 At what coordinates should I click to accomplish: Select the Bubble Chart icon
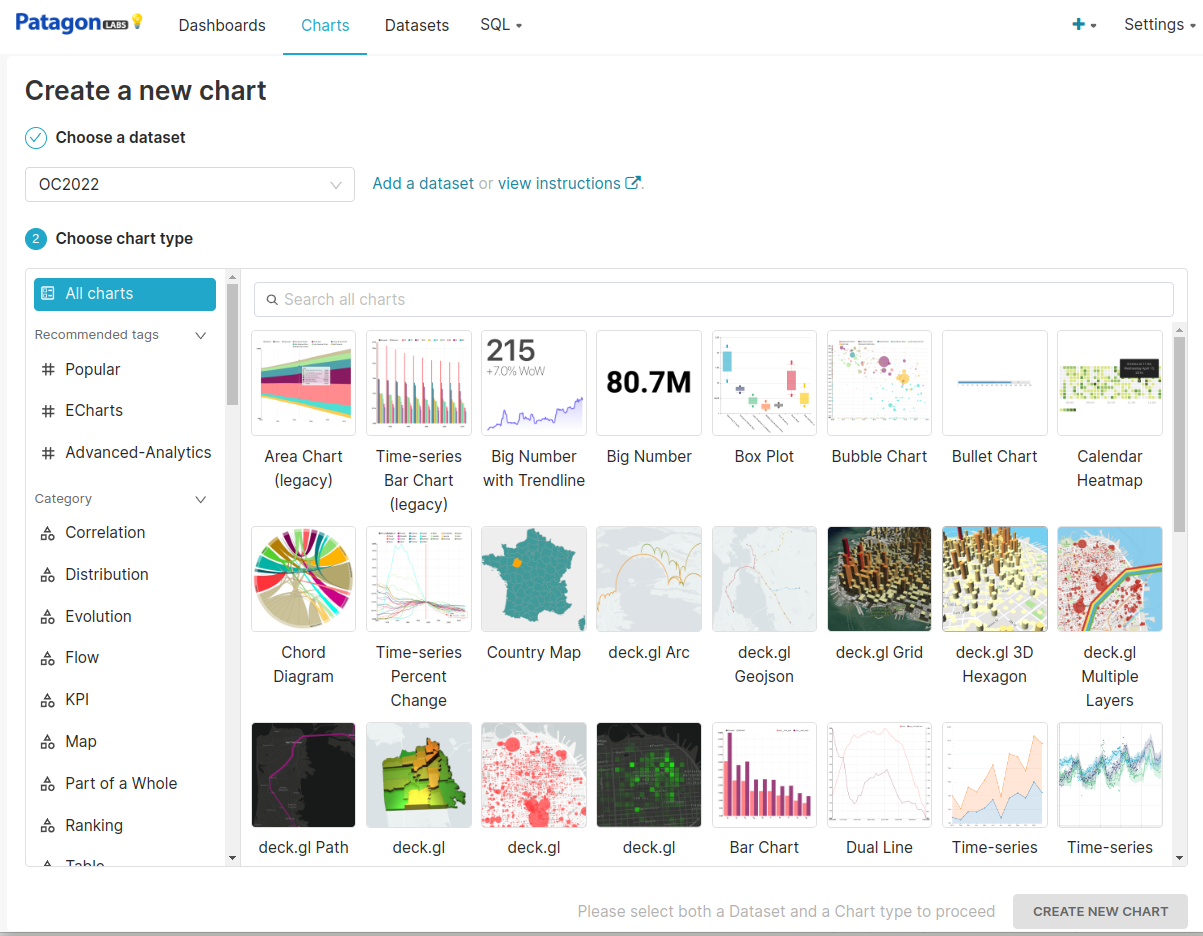[x=879, y=383]
